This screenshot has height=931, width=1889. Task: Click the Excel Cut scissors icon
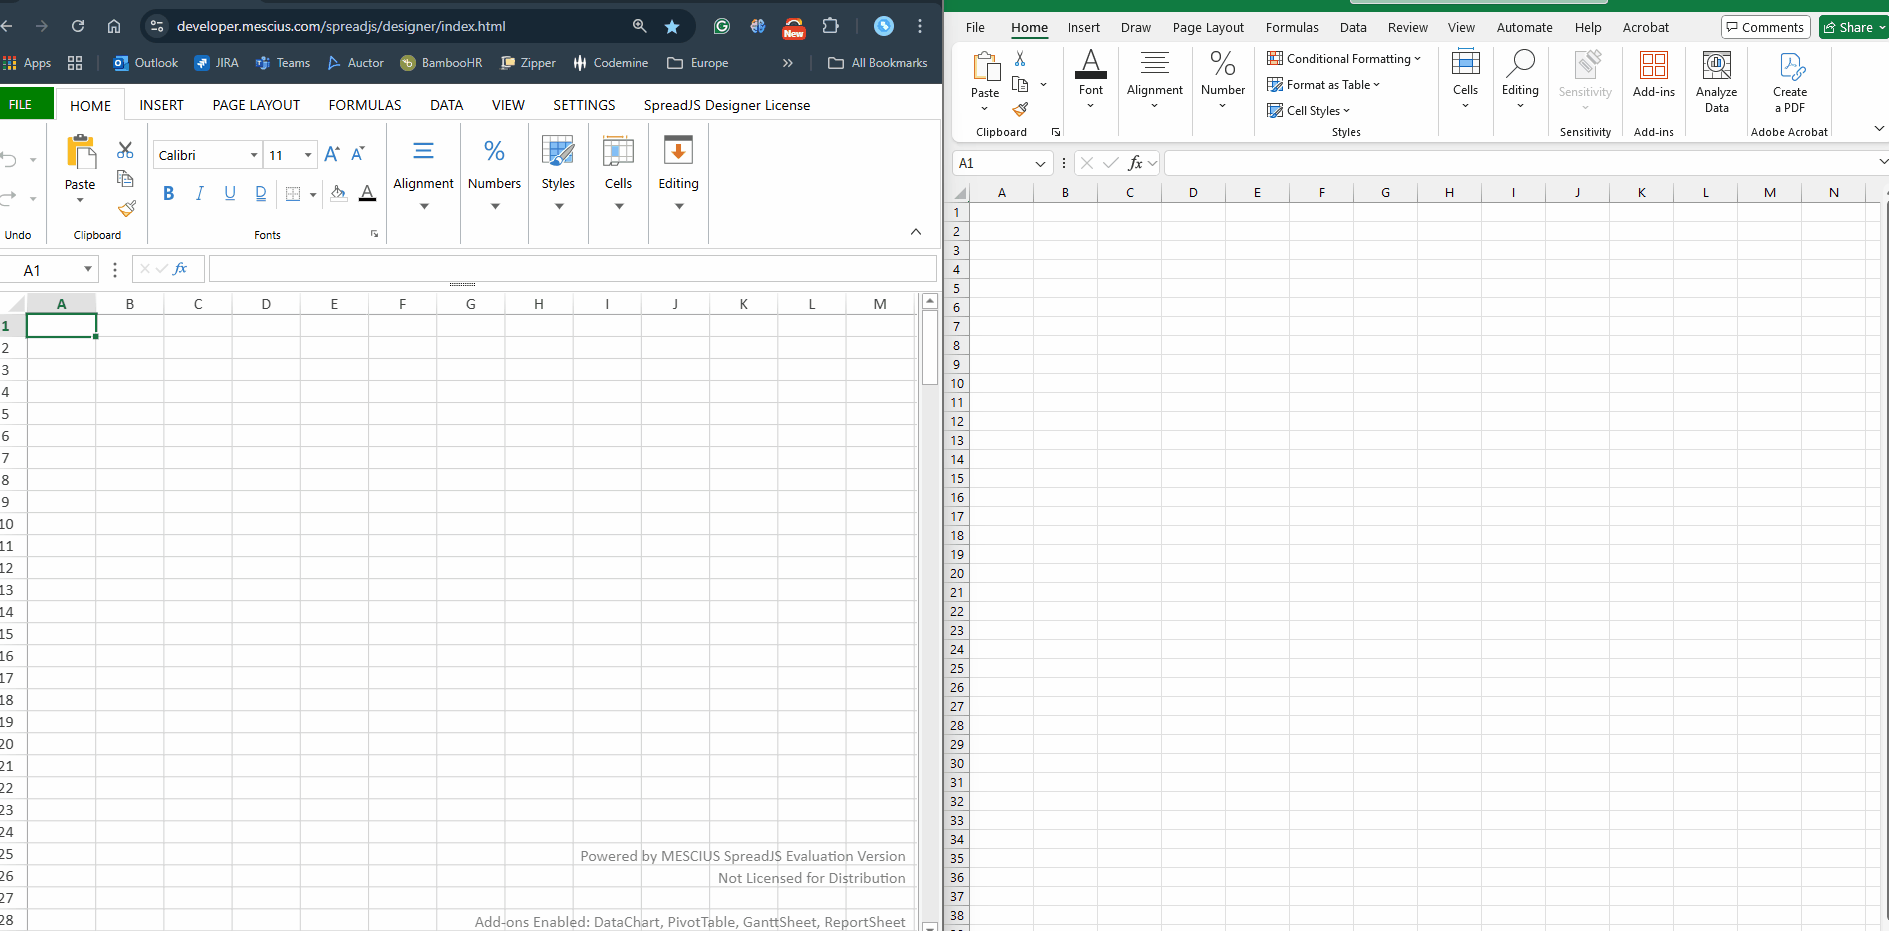1020,59
